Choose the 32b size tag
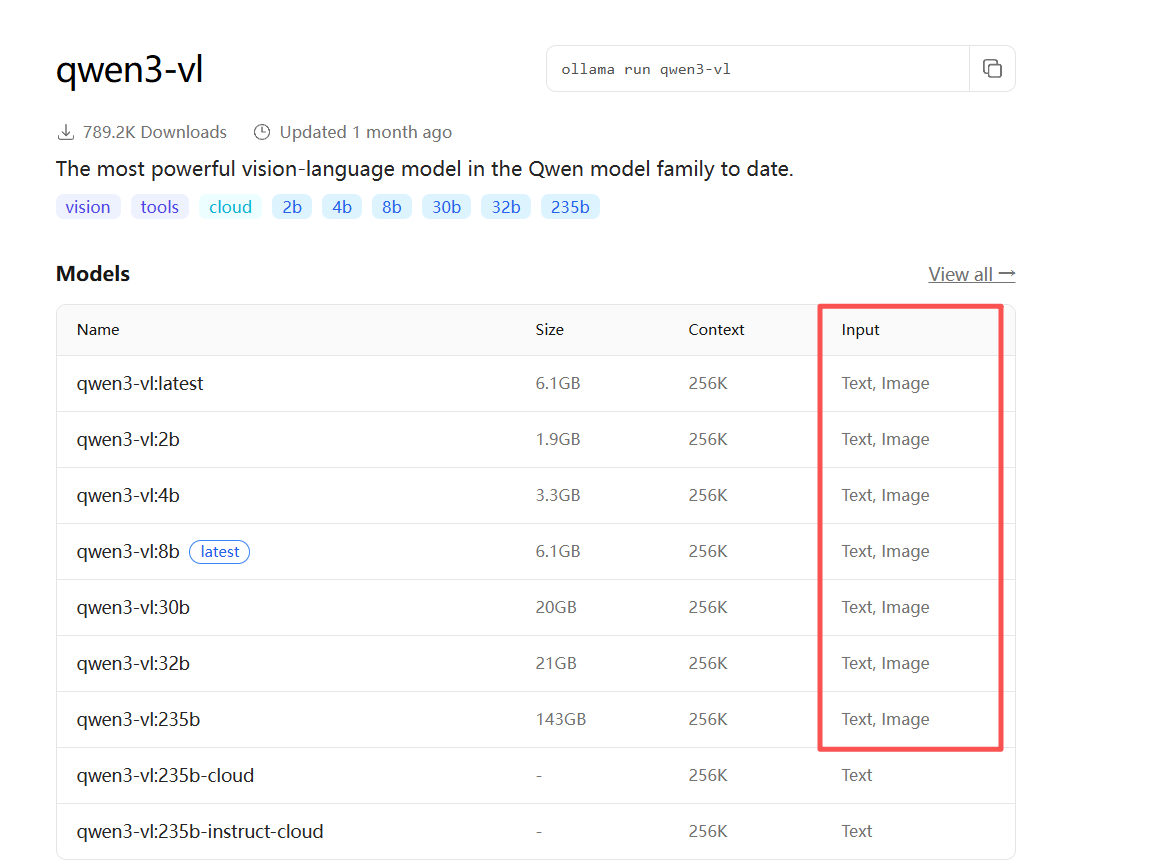Screen dimensions: 1156x866 pyautogui.click(x=506, y=207)
